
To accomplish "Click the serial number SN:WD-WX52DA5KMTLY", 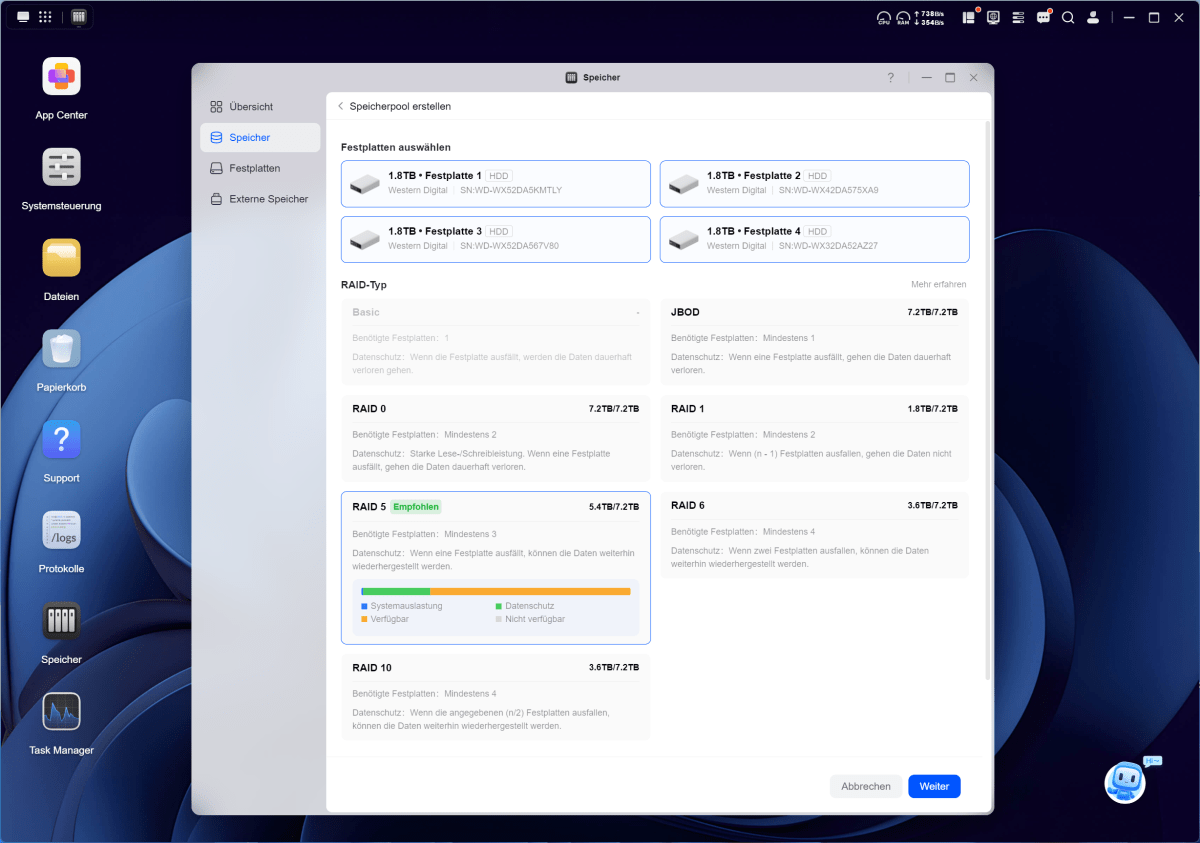I will pyautogui.click(x=511, y=190).
